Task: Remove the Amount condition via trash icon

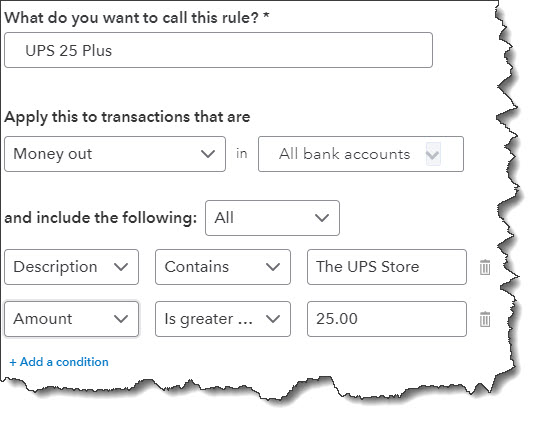Action: click(x=485, y=319)
